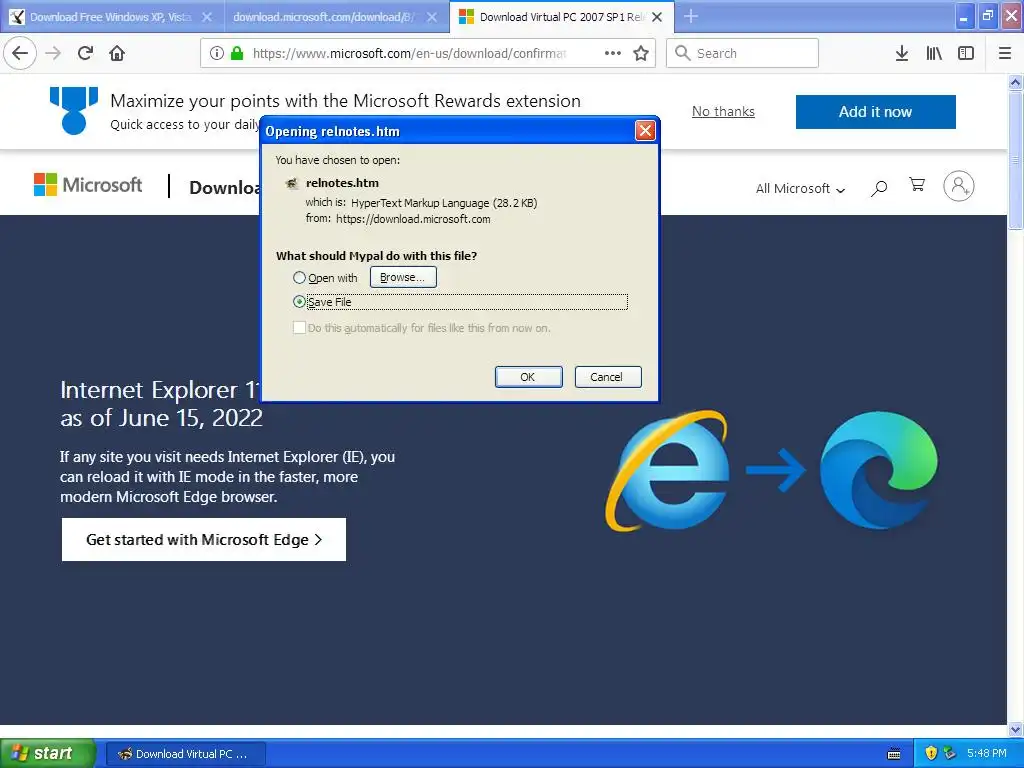
Task: Go back with the browser back arrow
Action: click(20, 53)
